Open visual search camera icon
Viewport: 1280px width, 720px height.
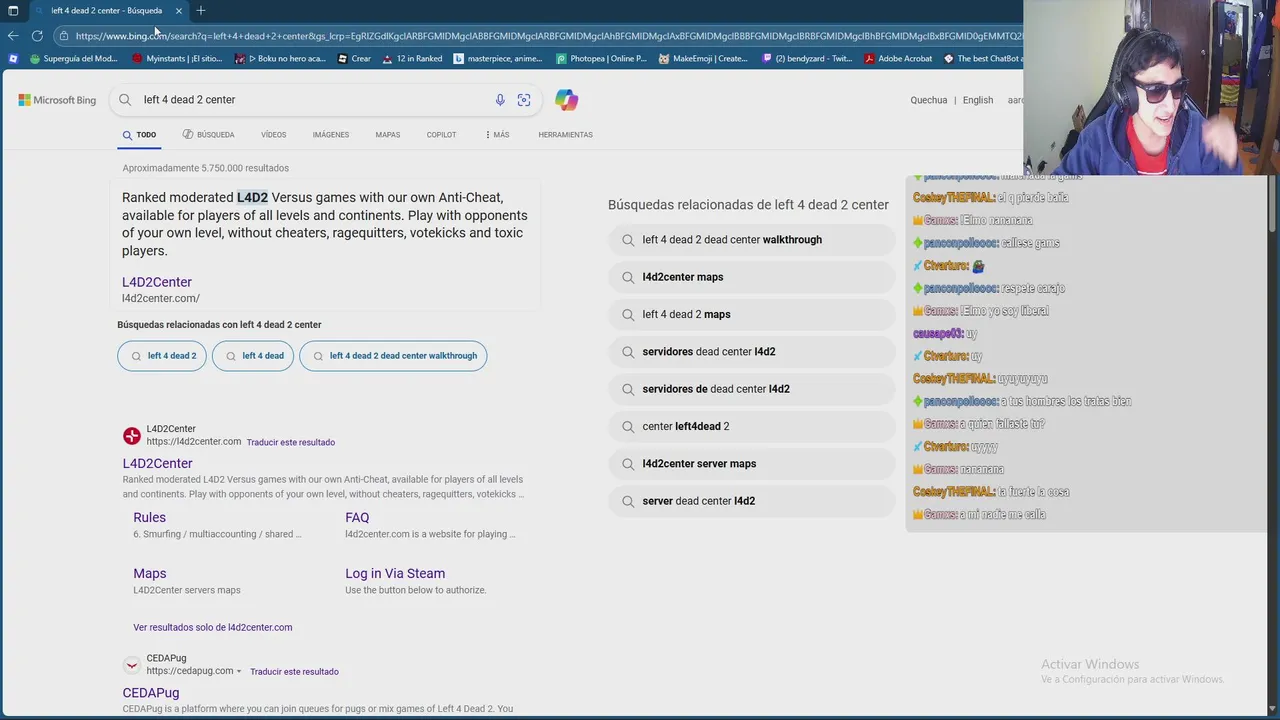tap(524, 100)
